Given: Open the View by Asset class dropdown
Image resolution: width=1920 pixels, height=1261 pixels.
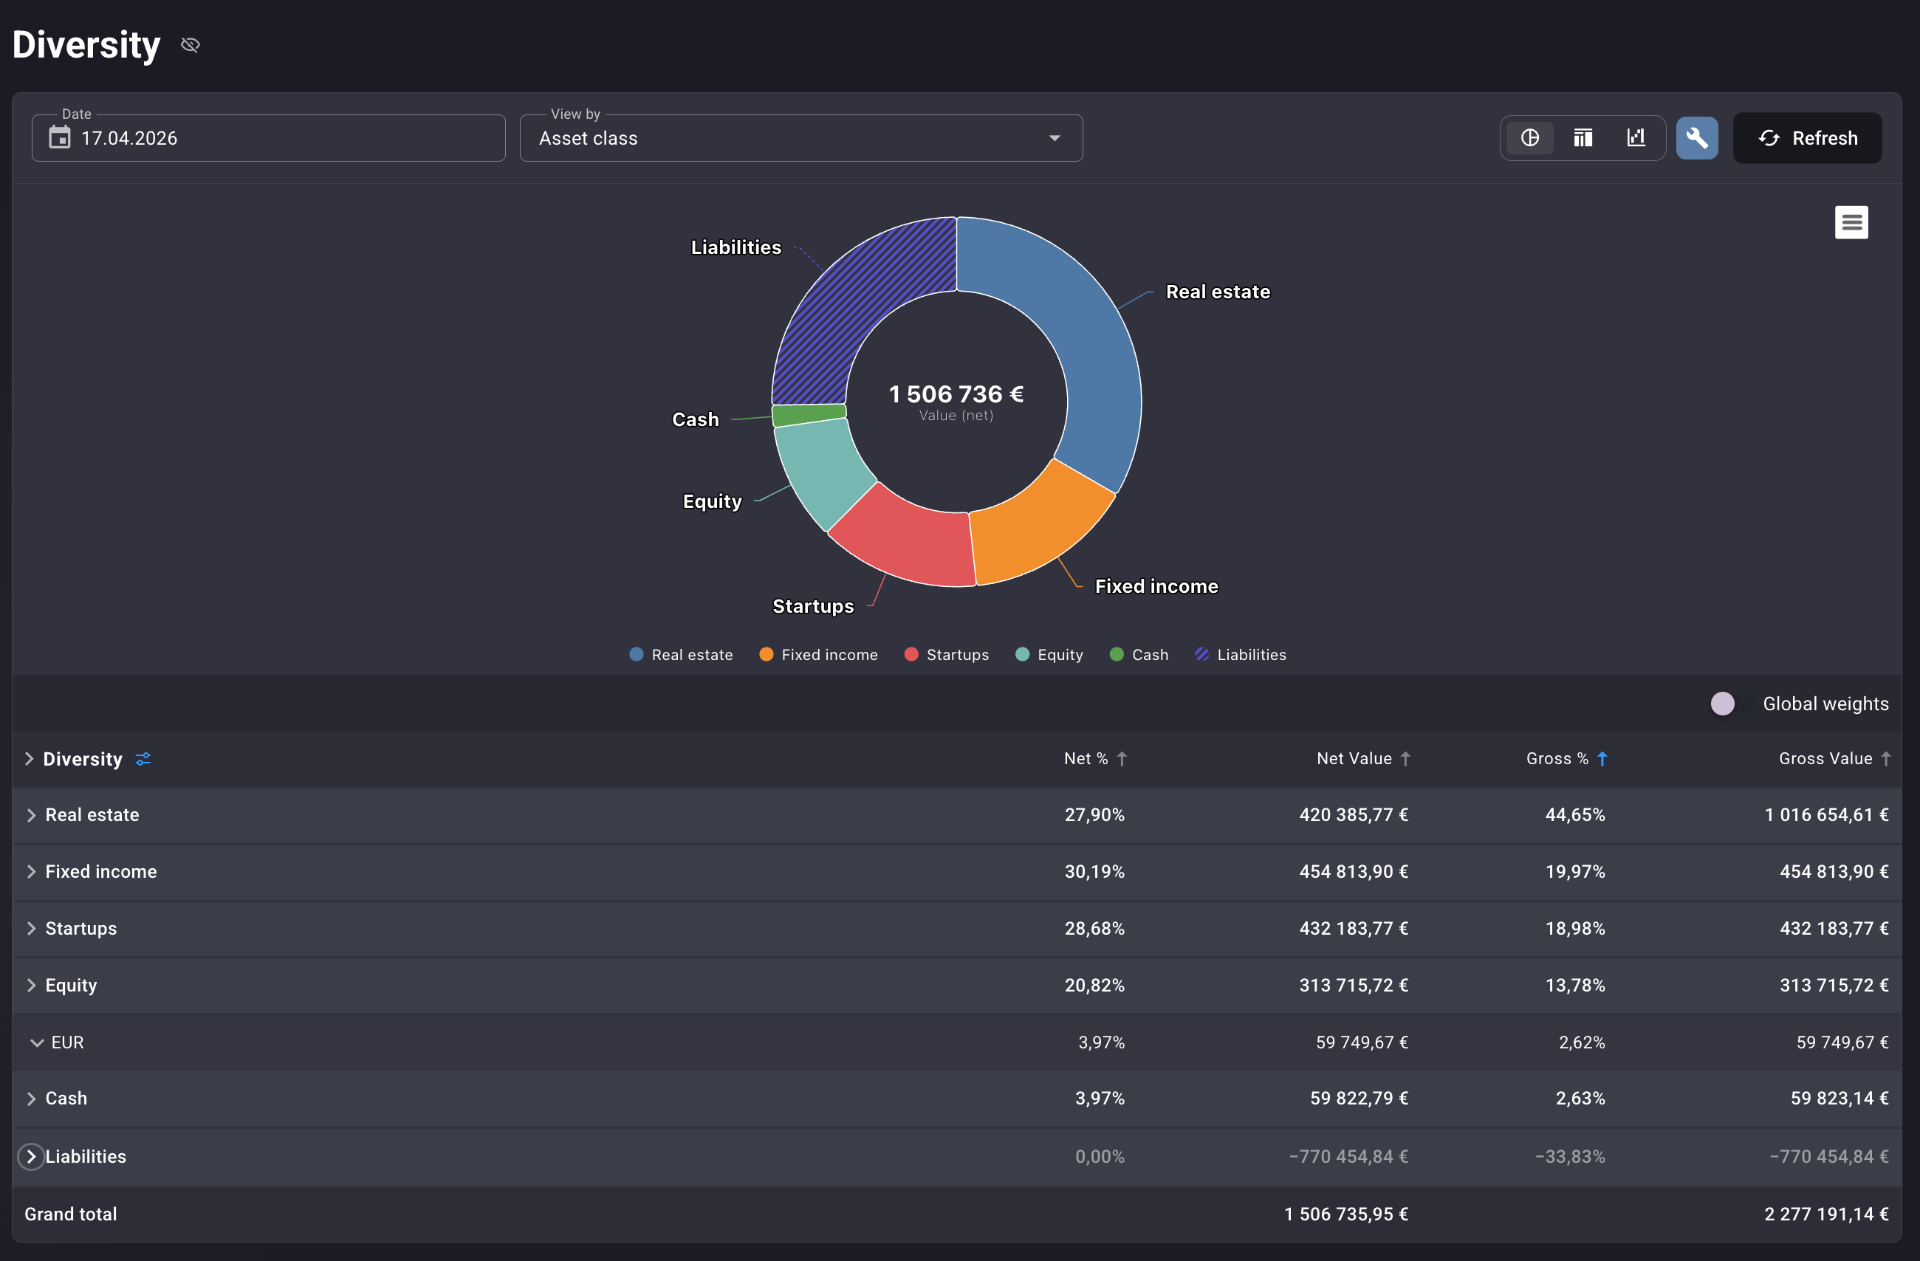Looking at the screenshot, I should (801, 138).
